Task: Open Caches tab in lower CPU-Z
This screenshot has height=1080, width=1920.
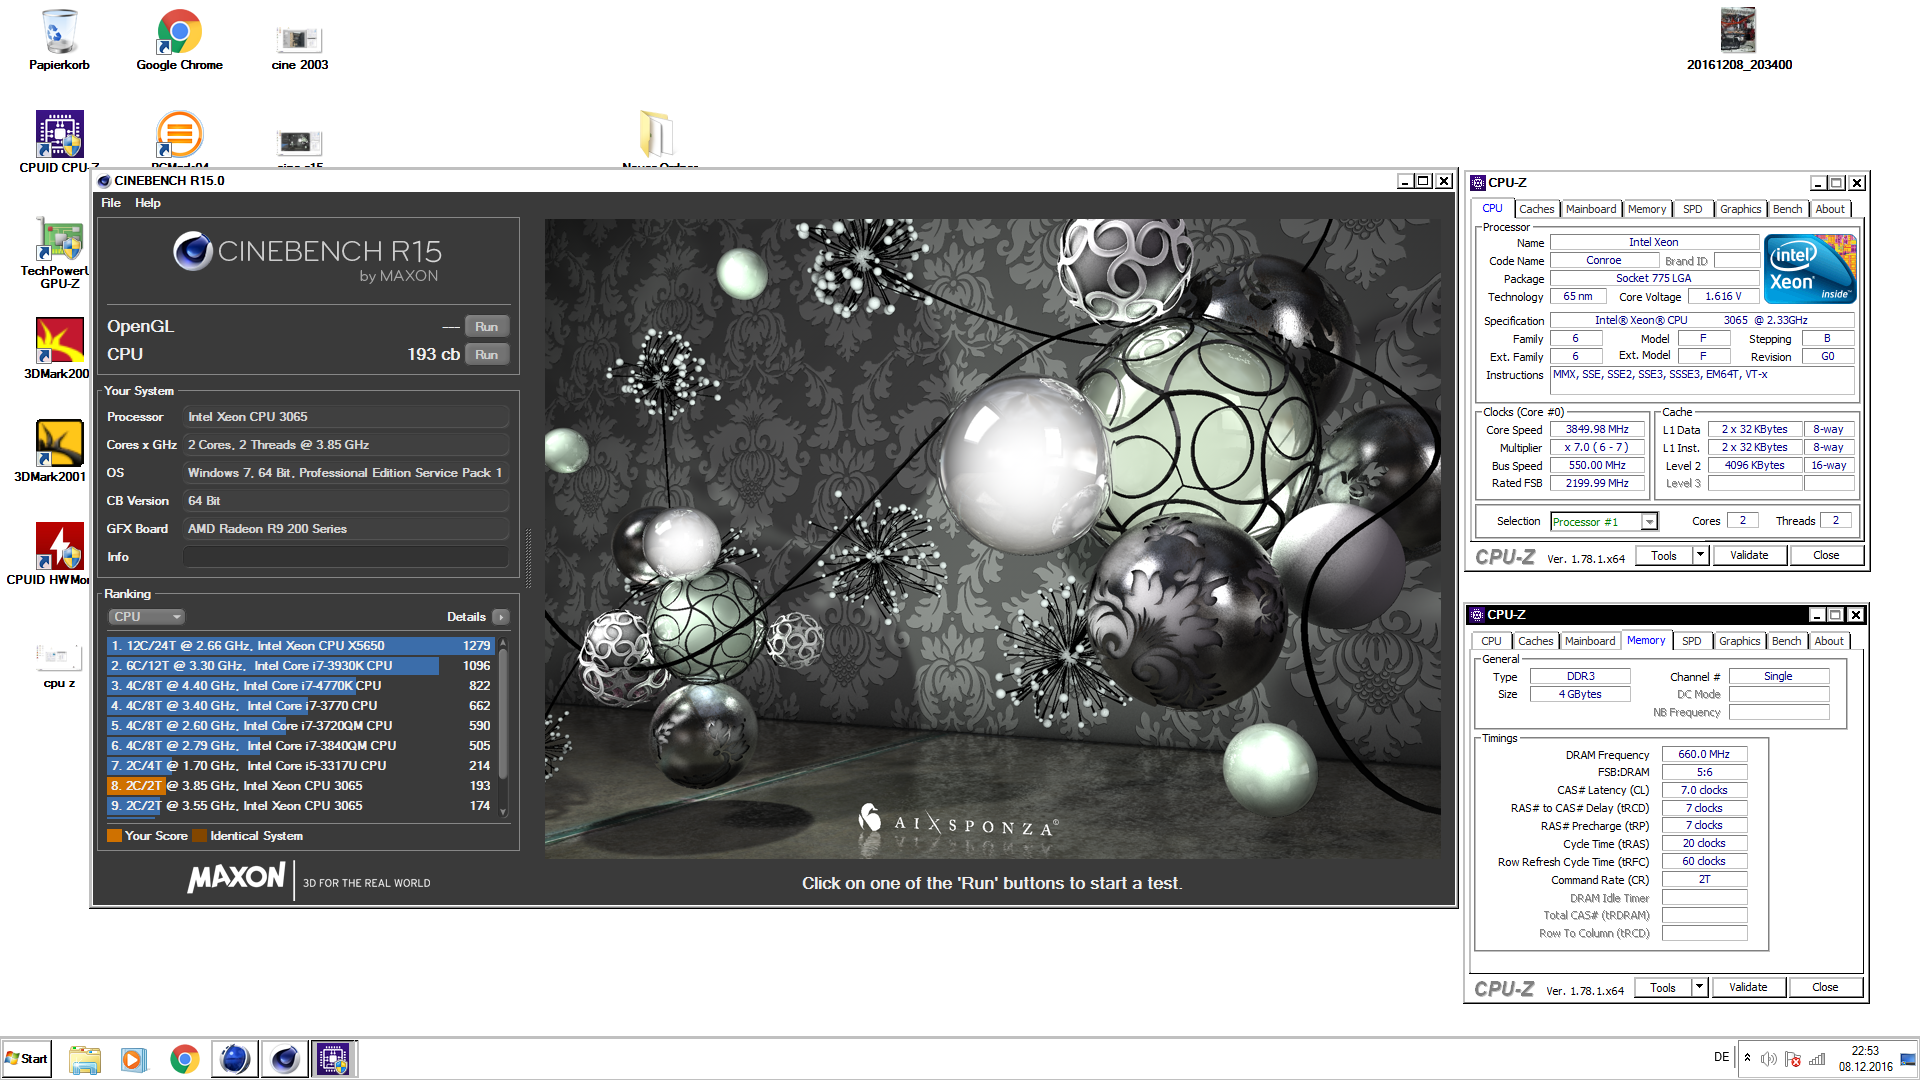Action: pyautogui.click(x=1535, y=641)
